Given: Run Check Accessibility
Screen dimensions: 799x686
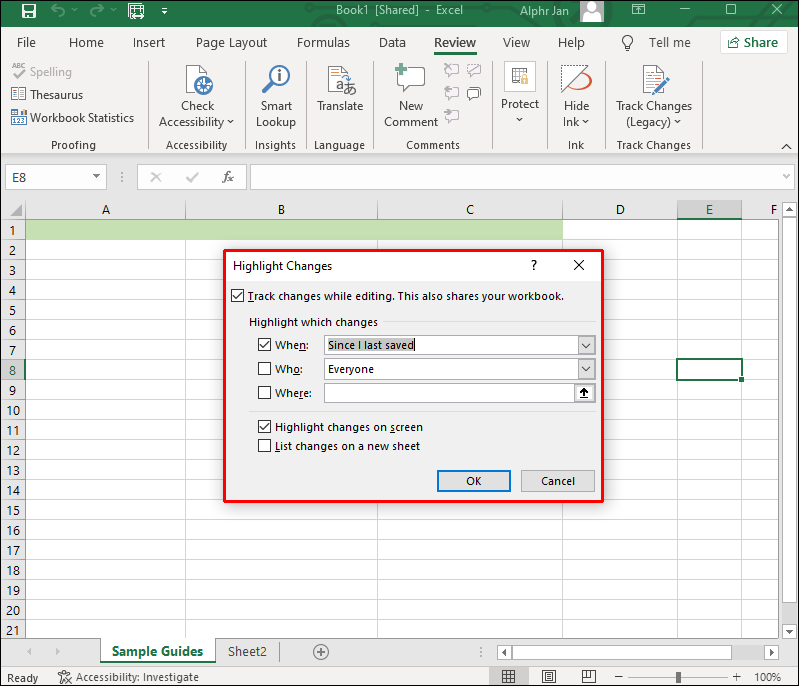Looking at the screenshot, I should point(197,96).
